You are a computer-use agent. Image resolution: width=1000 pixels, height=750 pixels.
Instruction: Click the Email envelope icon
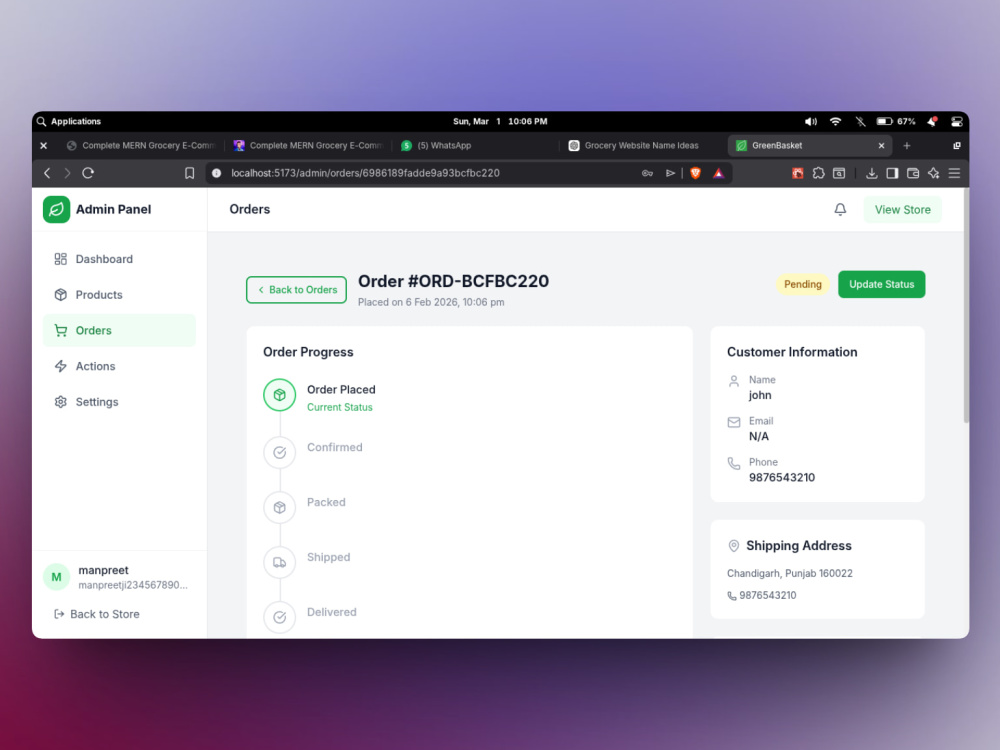pyautogui.click(x=734, y=422)
